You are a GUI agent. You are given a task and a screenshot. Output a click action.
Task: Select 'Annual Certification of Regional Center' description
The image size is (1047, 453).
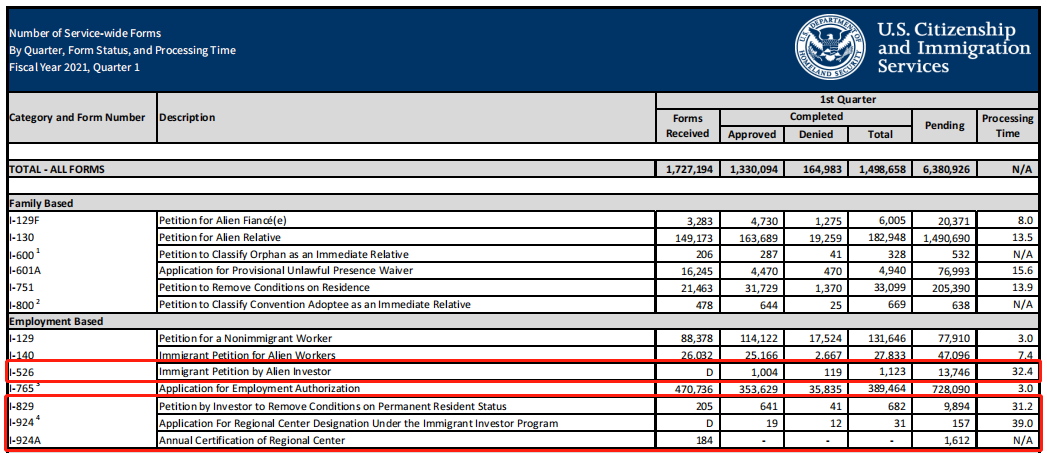252,440
